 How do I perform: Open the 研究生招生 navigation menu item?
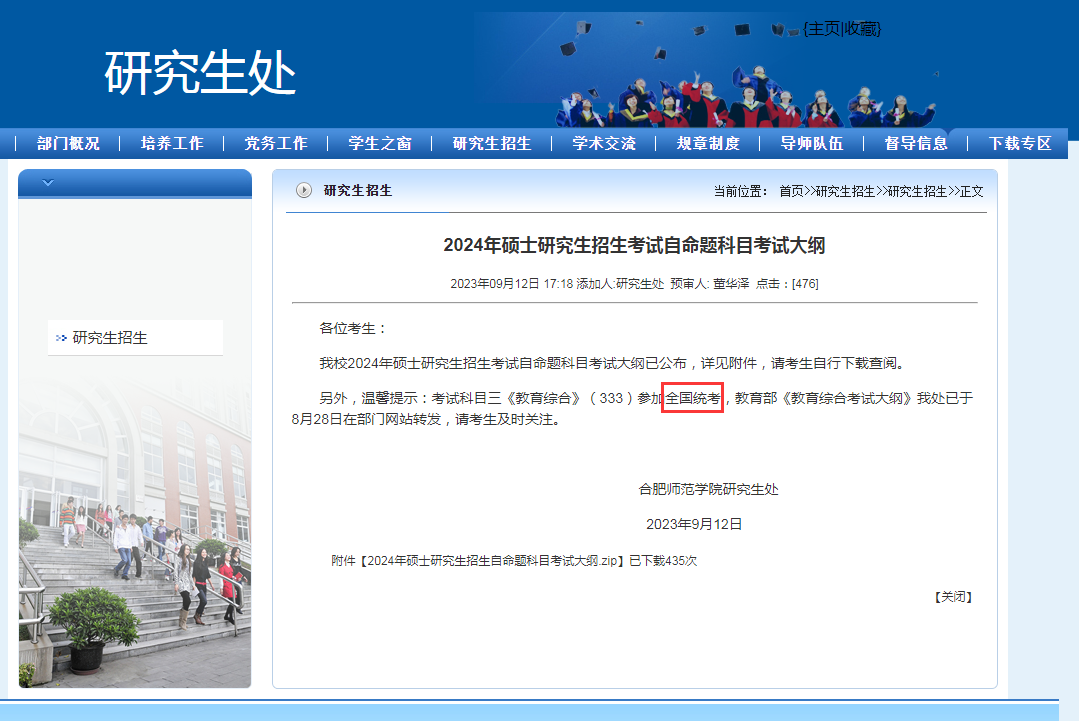click(x=492, y=143)
